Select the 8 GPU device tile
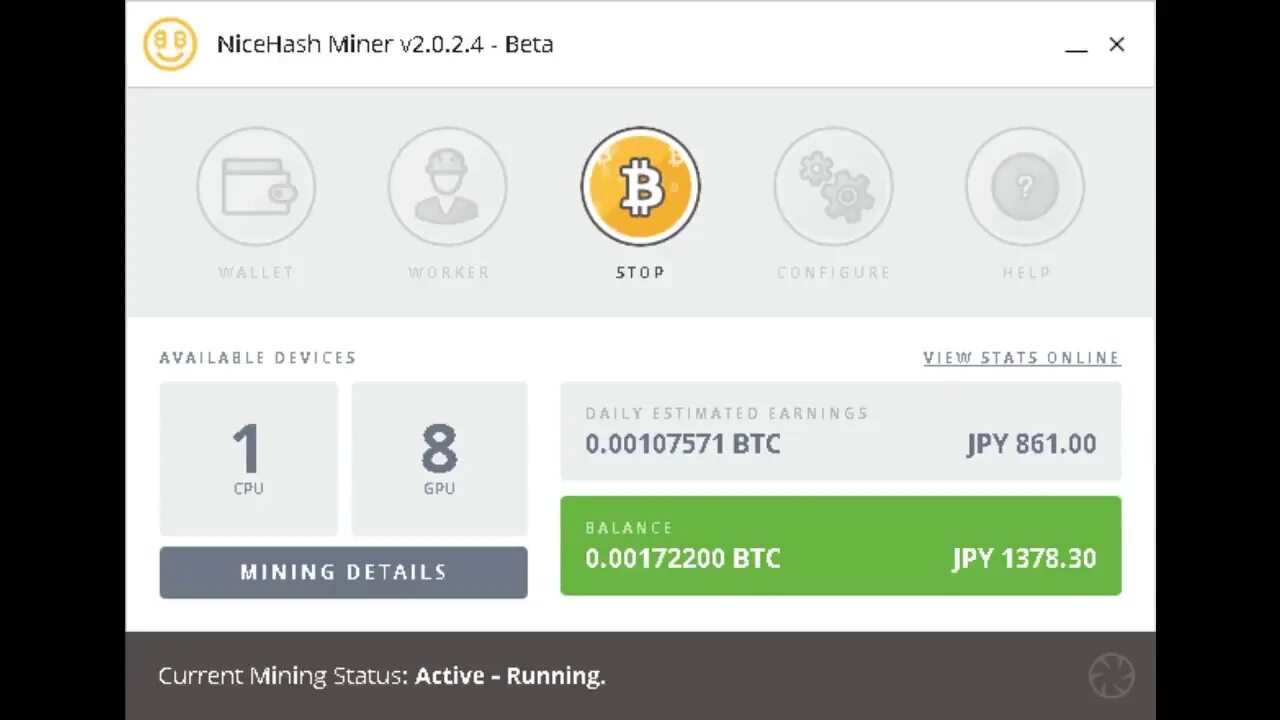This screenshot has height=720, width=1280. [439, 458]
